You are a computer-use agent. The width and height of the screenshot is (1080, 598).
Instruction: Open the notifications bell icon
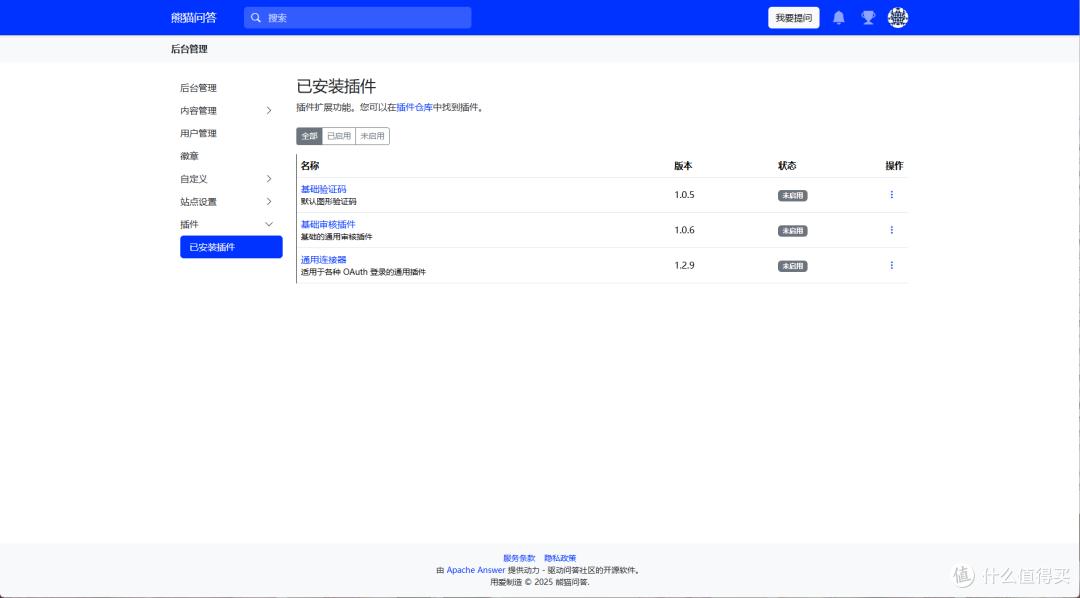point(838,18)
